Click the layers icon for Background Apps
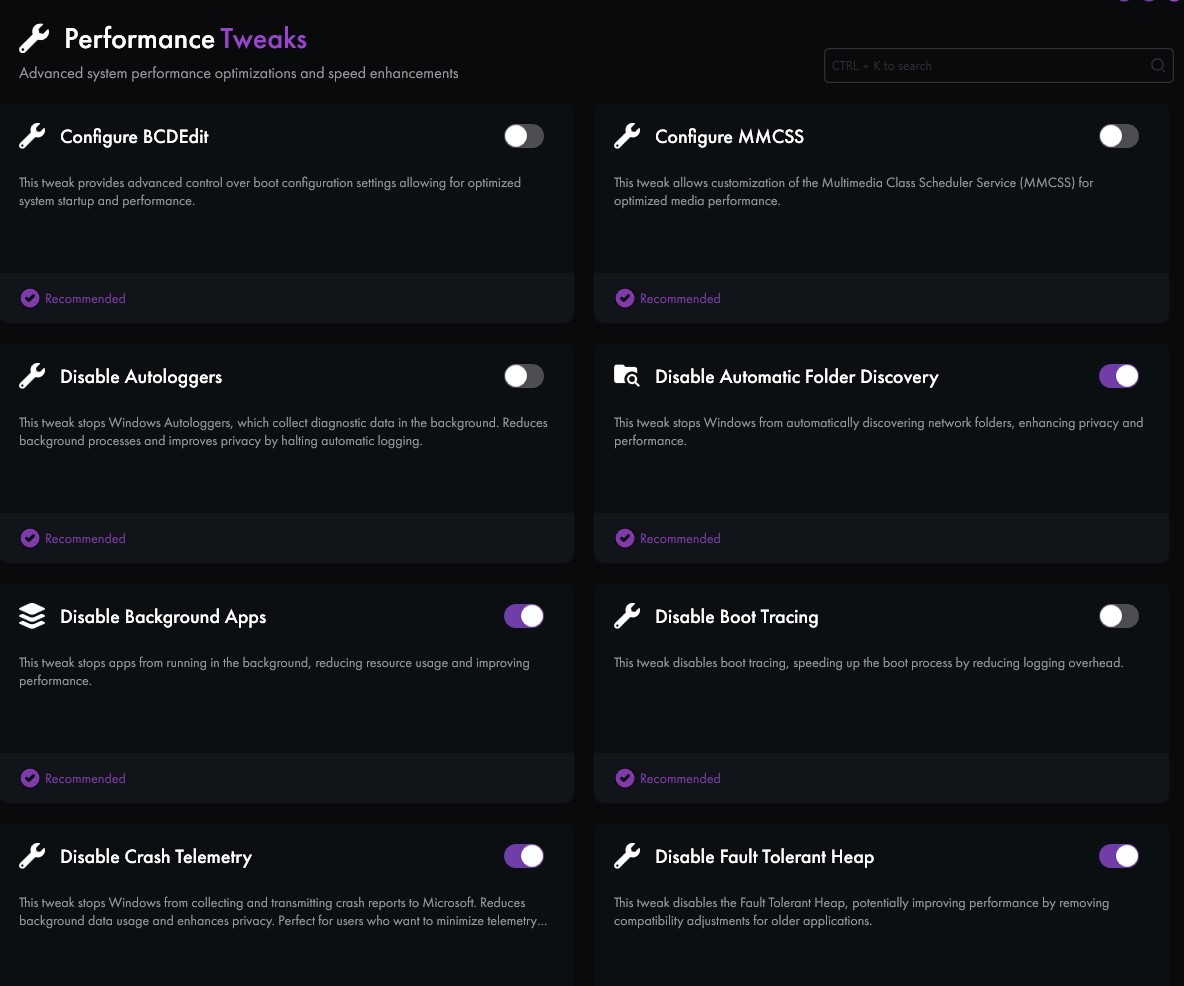 tap(32, 616)
